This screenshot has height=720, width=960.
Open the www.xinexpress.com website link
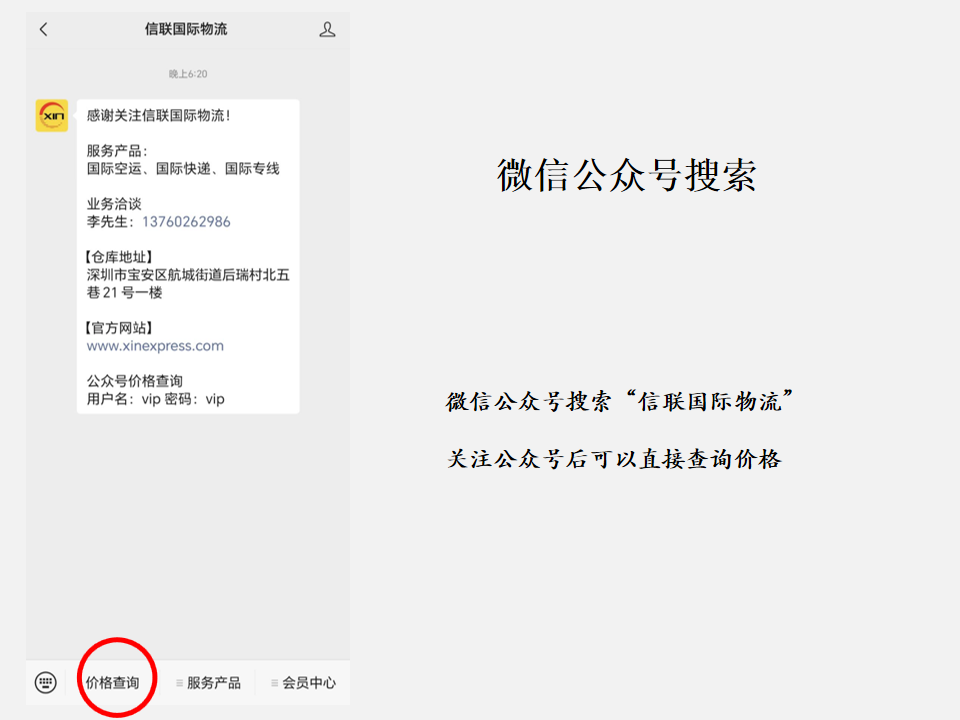point(155,346)
